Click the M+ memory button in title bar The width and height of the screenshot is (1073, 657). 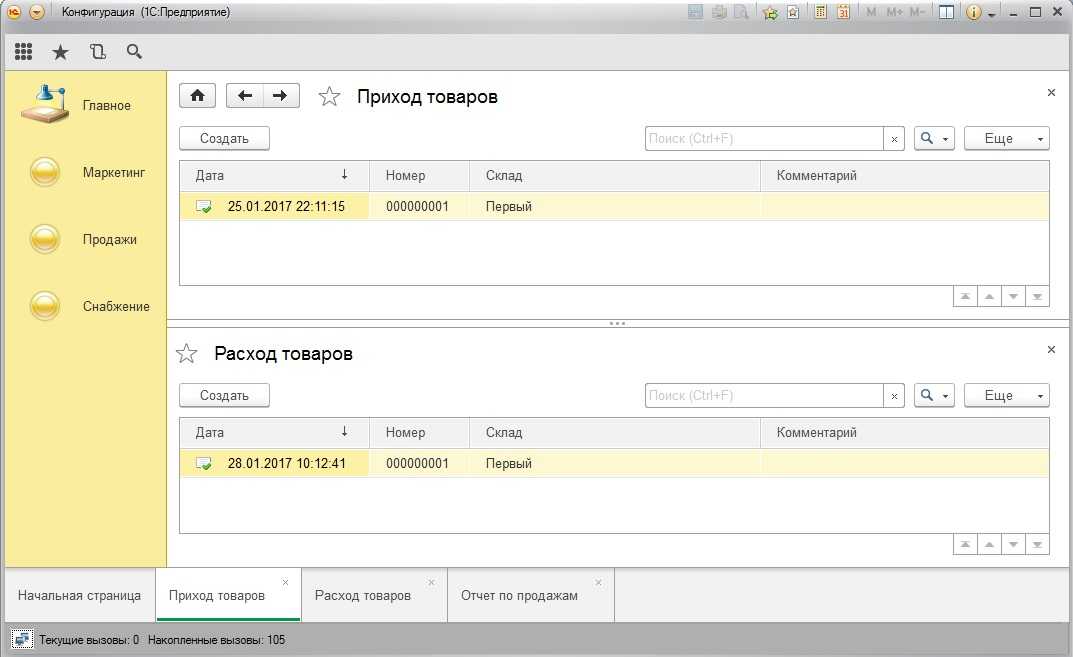(x=894, y=12)
